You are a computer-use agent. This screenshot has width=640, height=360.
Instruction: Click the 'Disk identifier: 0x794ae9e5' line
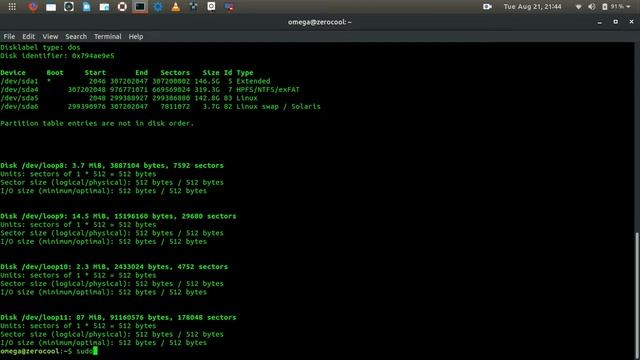(57, 56)
